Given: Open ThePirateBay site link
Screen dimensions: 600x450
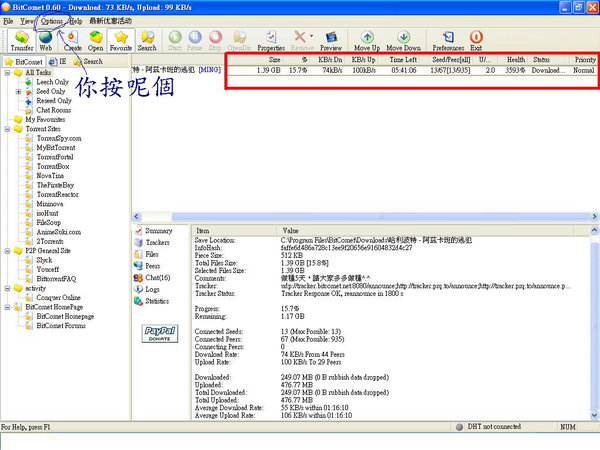Looking at the screenshot, I should (55, 185).
